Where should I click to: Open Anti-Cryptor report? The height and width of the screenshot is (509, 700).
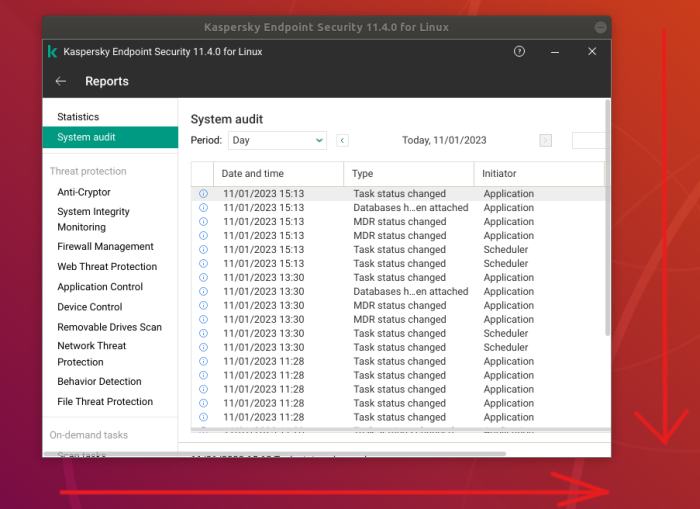84,192
